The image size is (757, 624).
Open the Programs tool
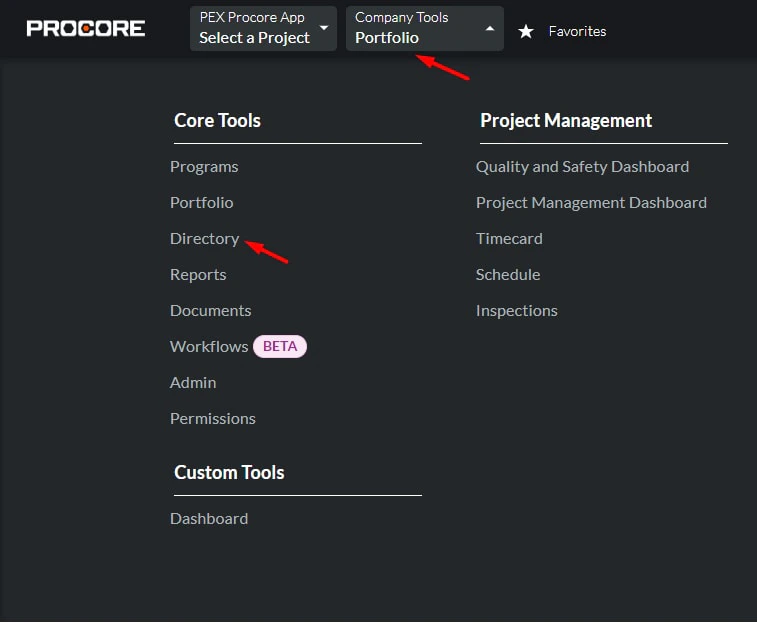pyautogui.click(x=204, y=167)
